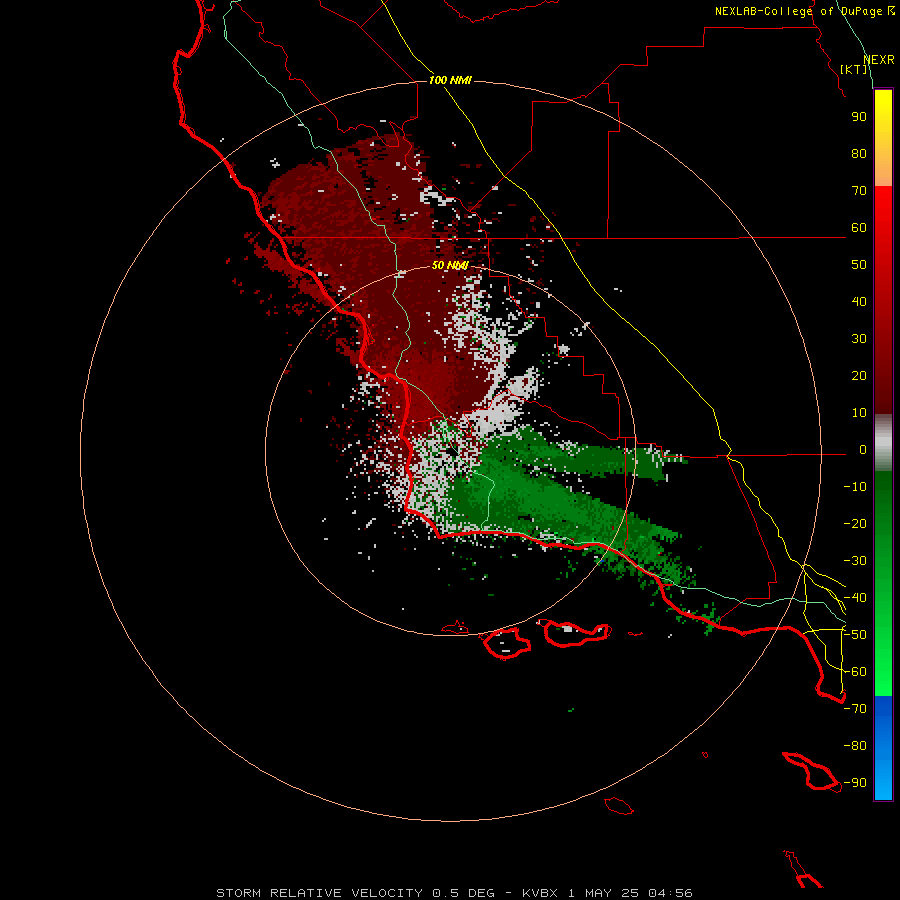Click the KVBX station ID in caption

(x=542, y=893)
